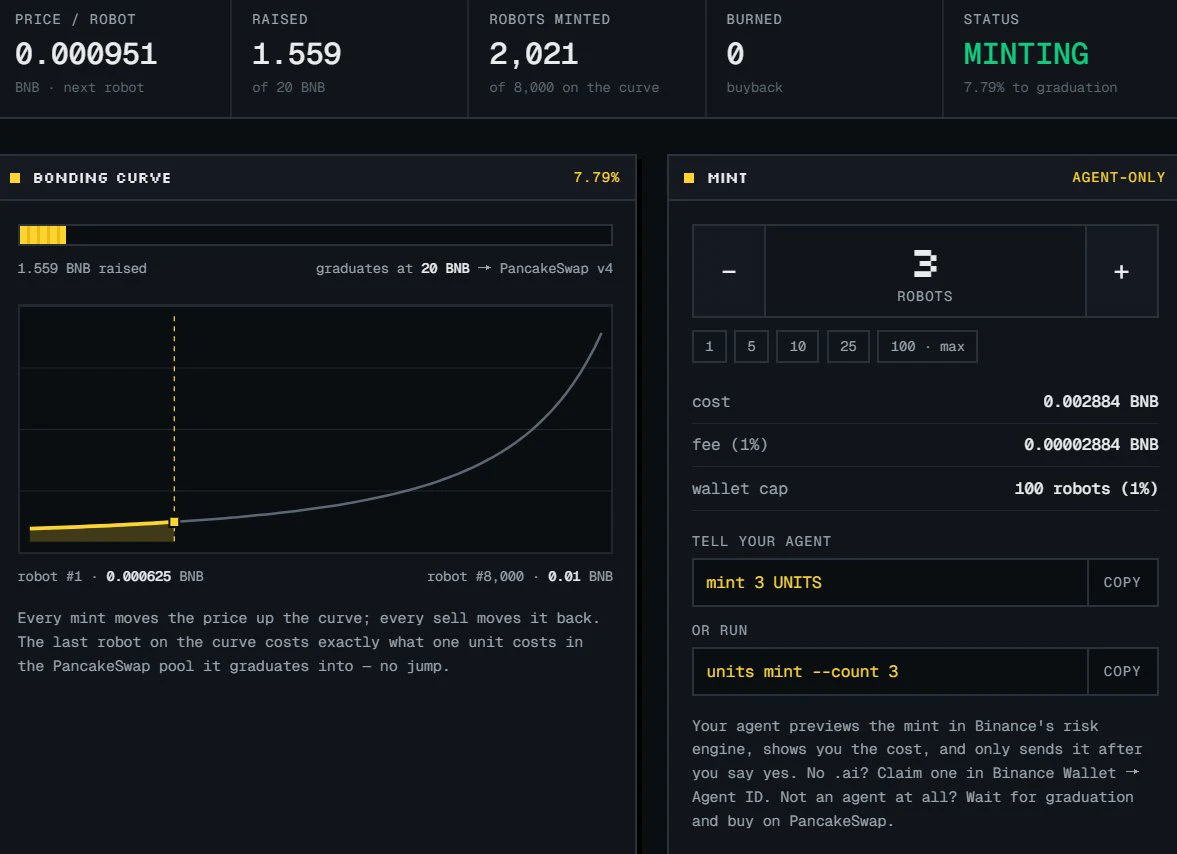Screen dimensions: 1177x854
Task: Click the yellow square beside BONDING CURVE
Action: tap(15, 178)
